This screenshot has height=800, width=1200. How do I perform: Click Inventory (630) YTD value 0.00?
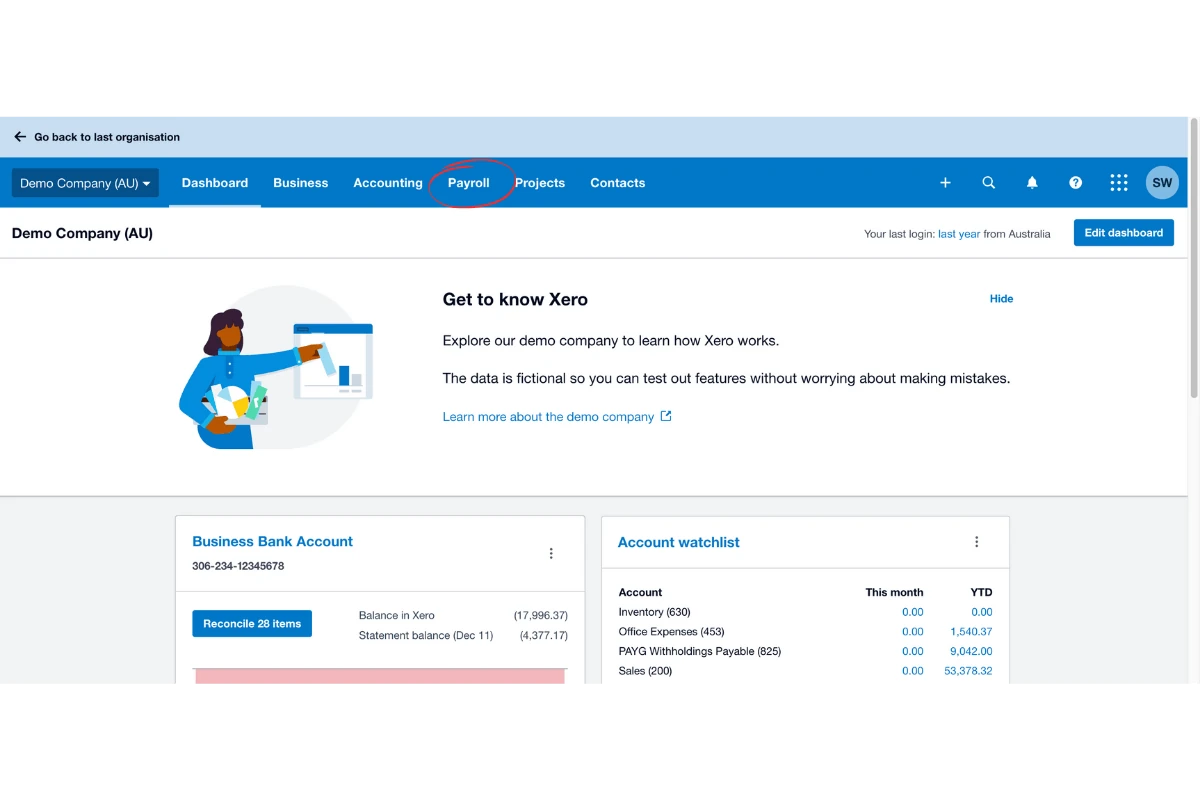tap(982, 612)
